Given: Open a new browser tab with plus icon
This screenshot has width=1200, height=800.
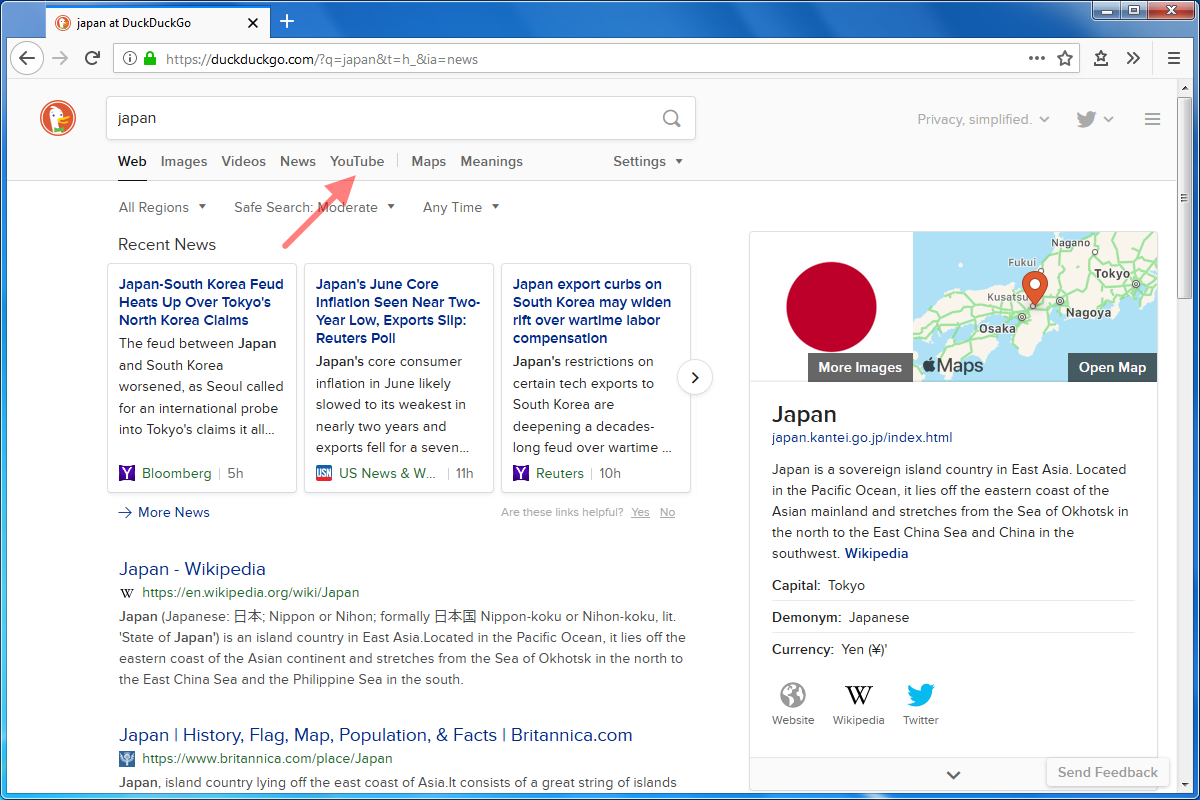Looking at the screenshot, I should pyautogui.click(x=287, y=21).
